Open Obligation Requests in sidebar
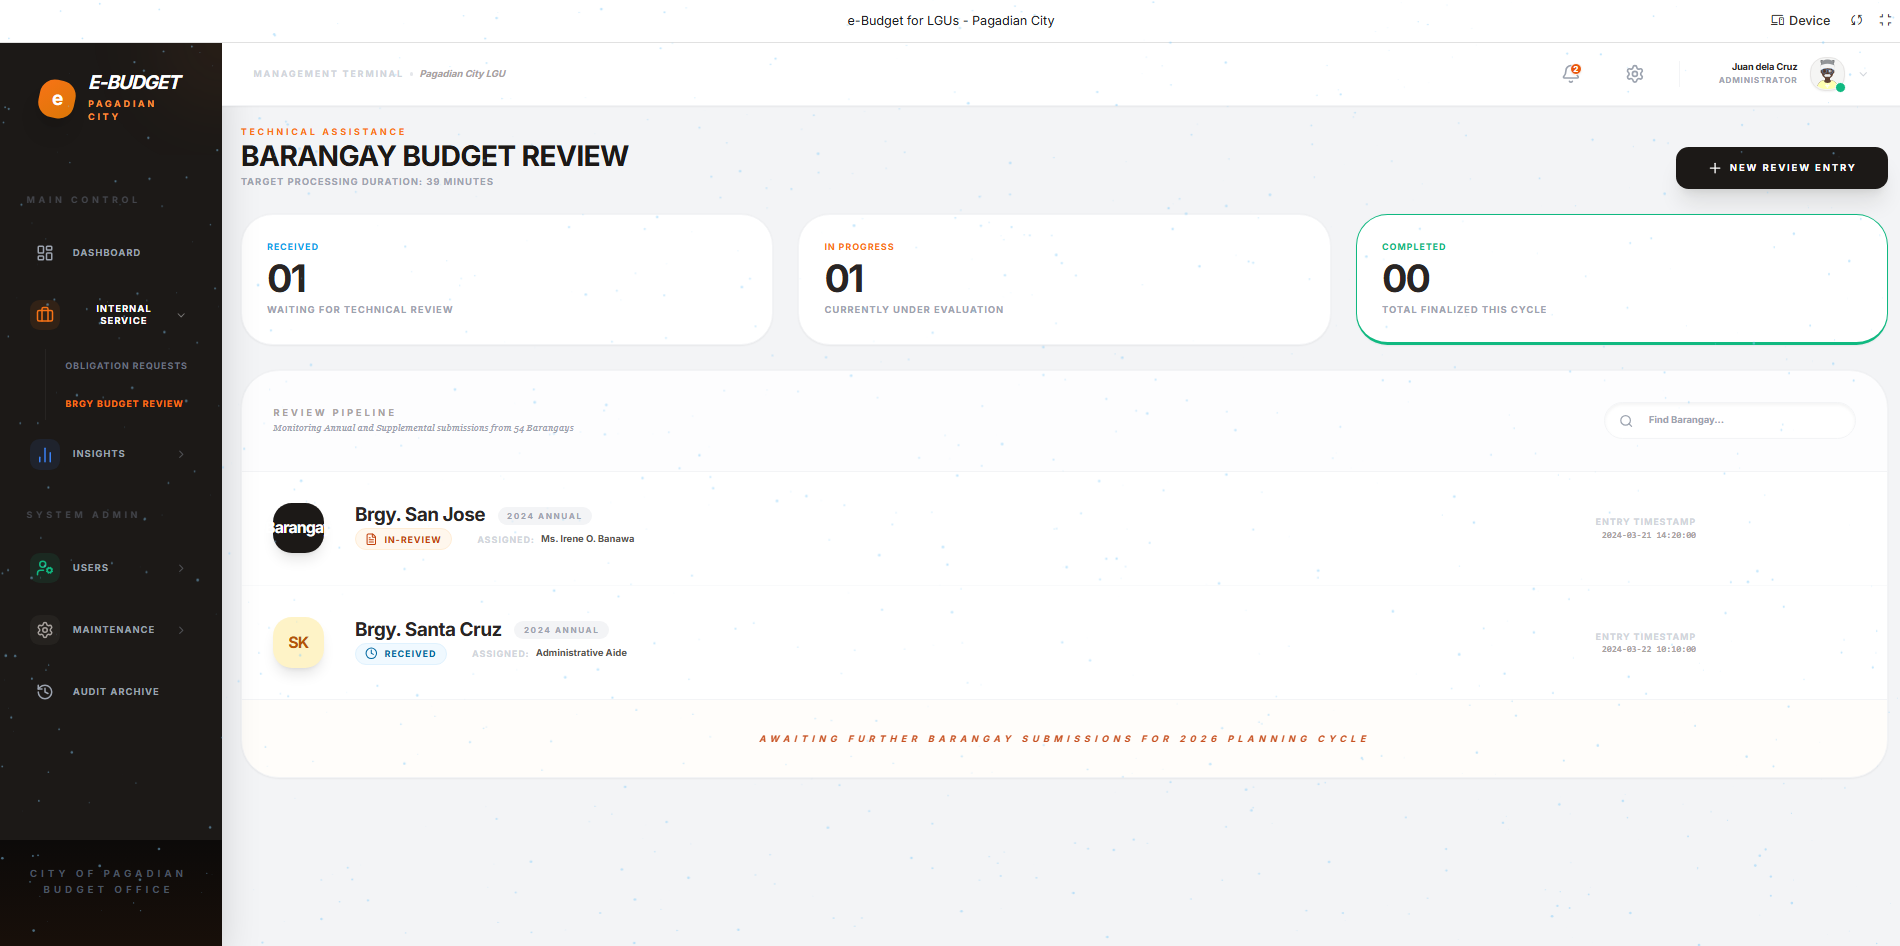1900x946 pixels. 126,366
